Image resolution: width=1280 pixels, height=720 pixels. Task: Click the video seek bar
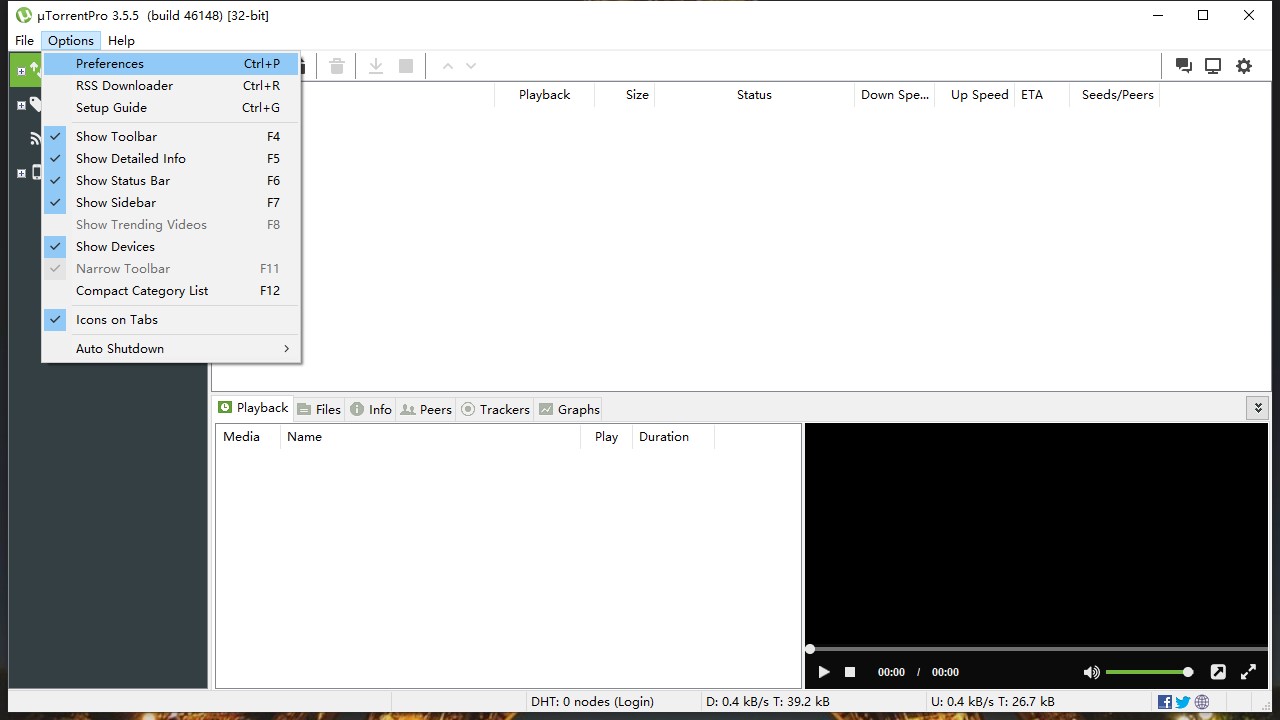[x=1038, y=649]
